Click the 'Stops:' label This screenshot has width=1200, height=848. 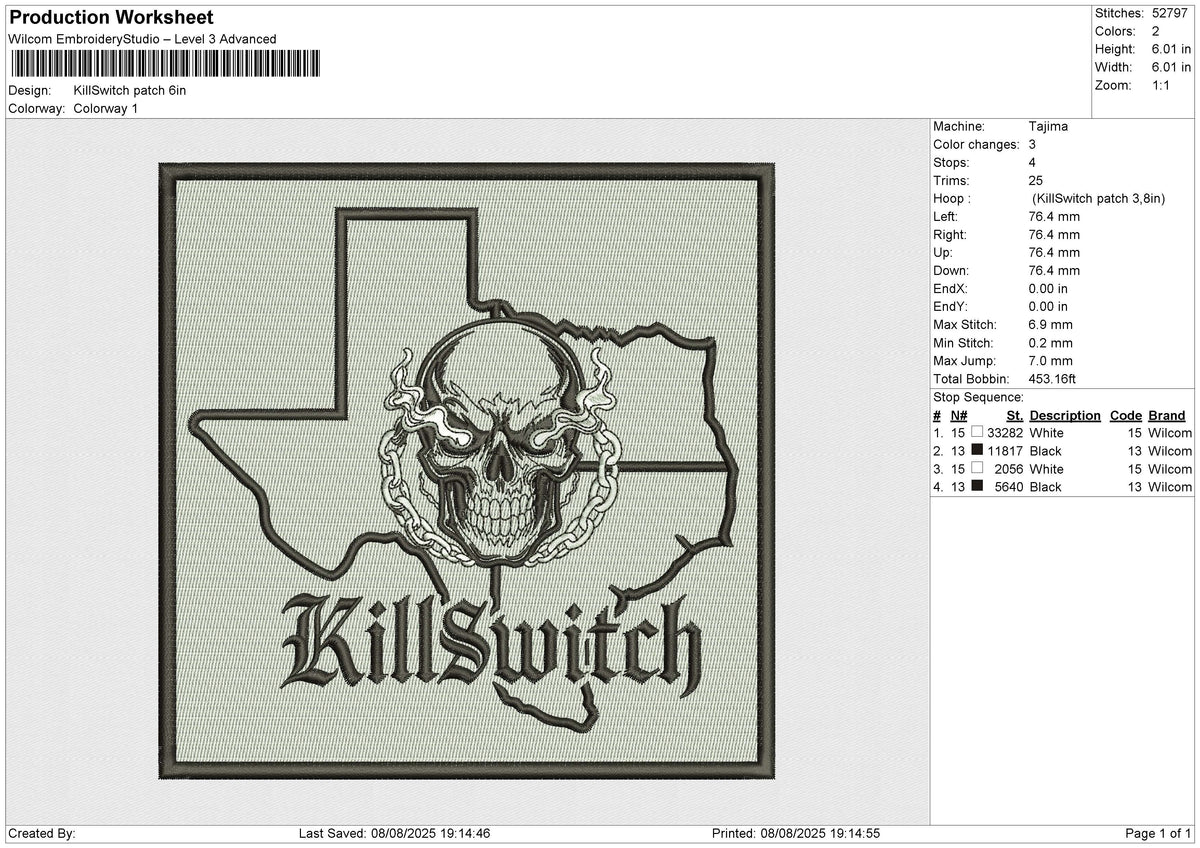[951, 162]
